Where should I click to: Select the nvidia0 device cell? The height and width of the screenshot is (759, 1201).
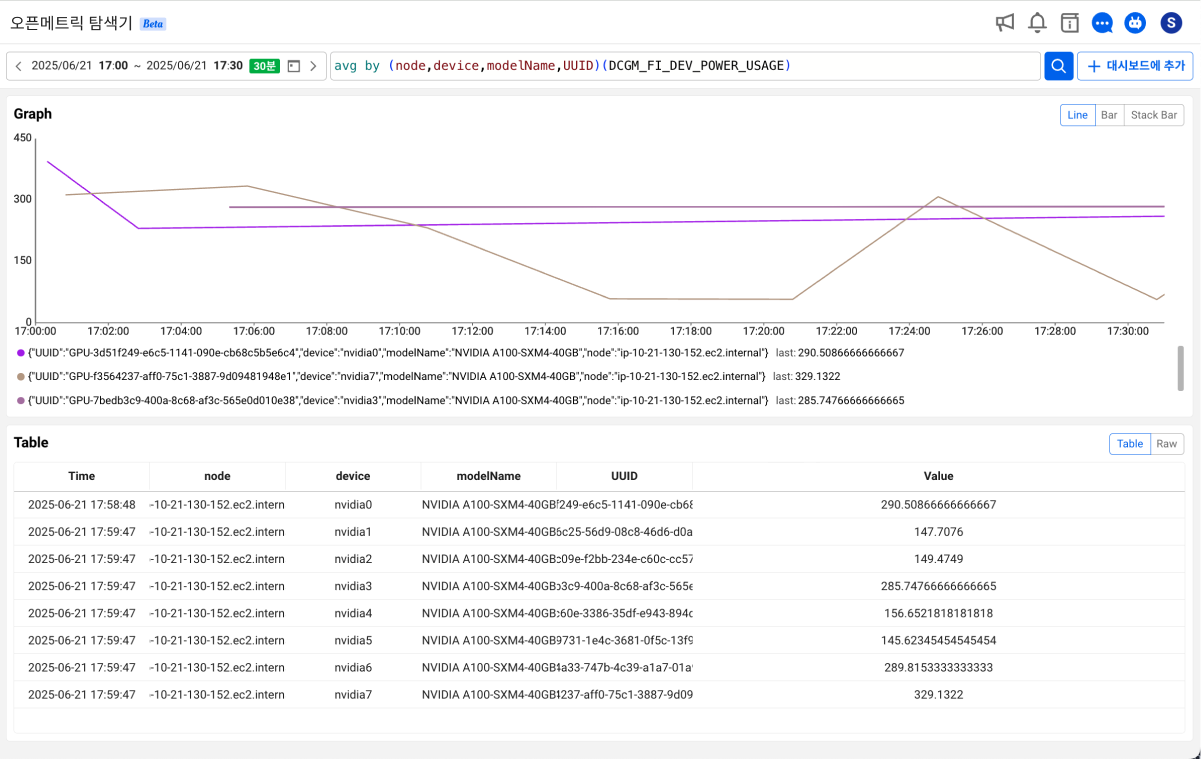[x=353, y=505]
